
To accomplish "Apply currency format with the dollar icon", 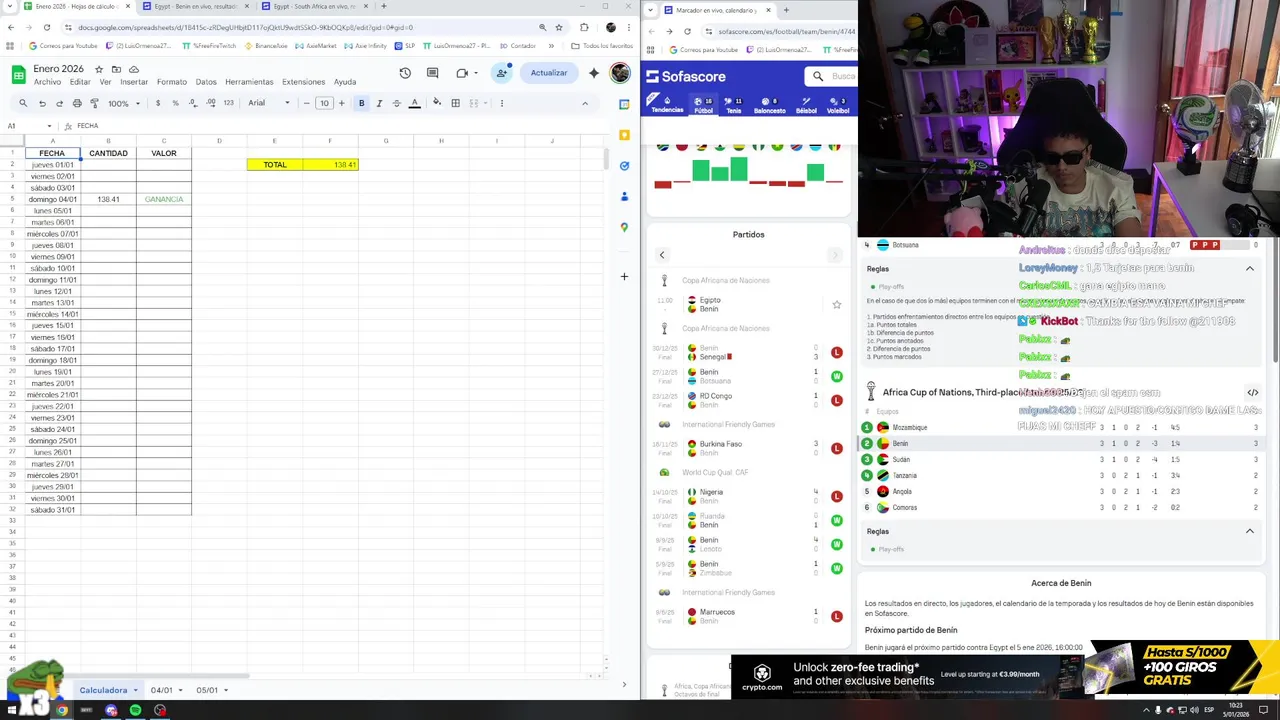I will pos(158,103).
